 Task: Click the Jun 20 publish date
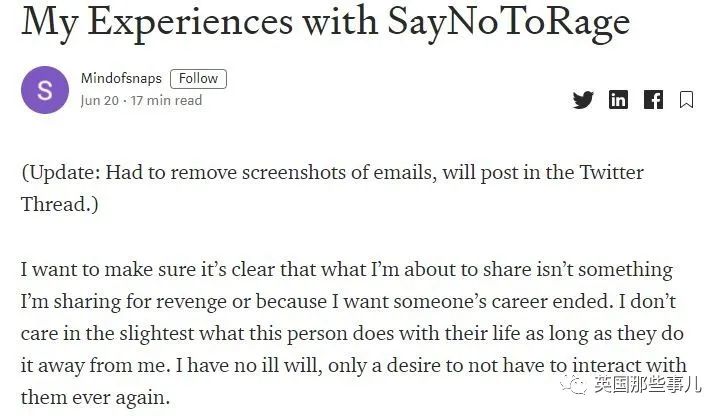[x=99, y=100]
